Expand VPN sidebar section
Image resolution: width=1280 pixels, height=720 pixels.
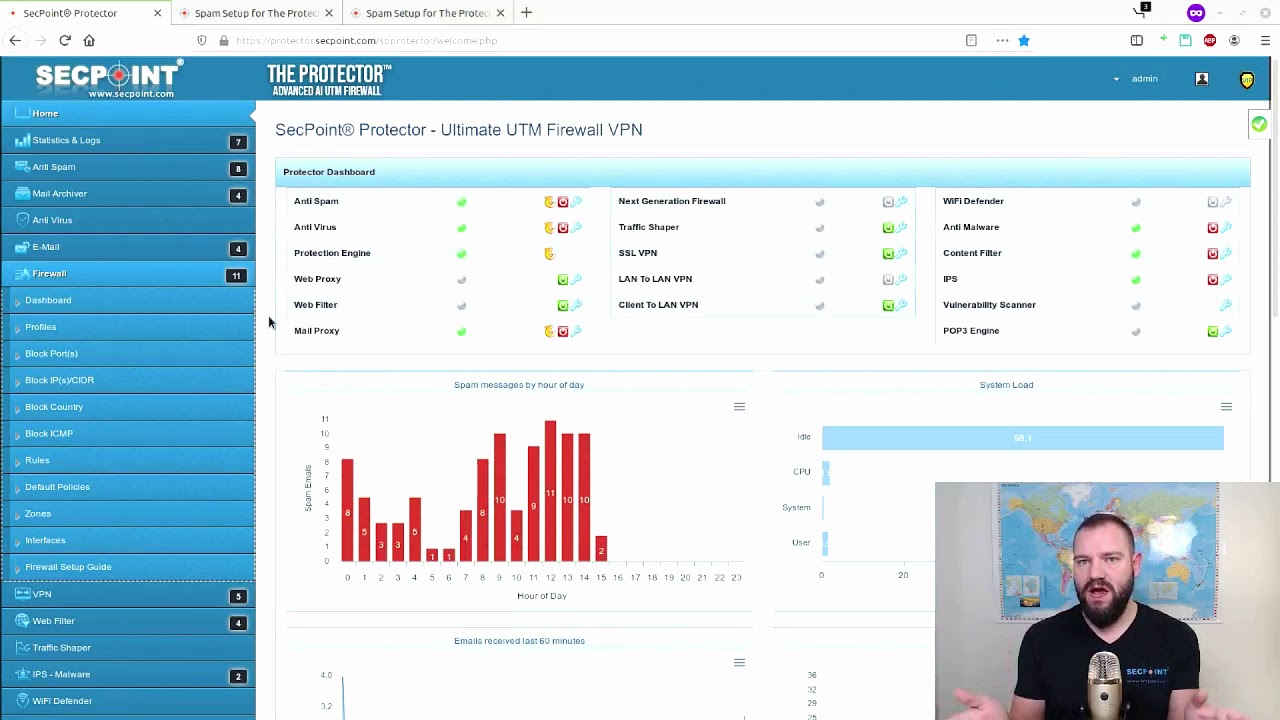128,594
